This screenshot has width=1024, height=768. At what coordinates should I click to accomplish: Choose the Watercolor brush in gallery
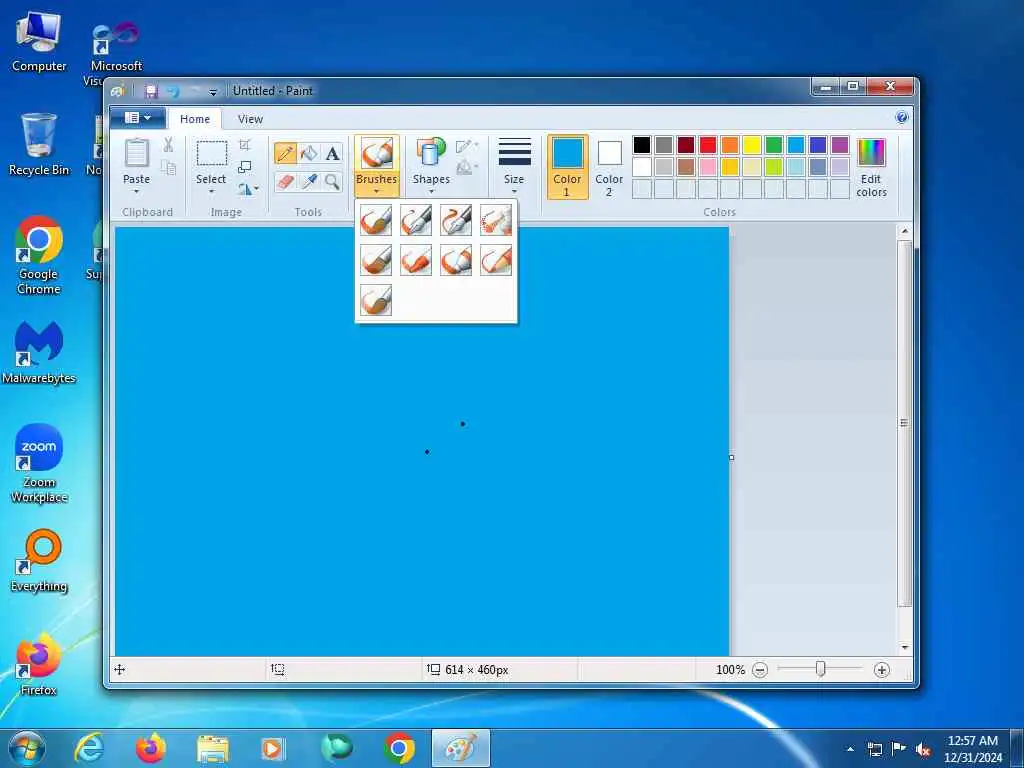[376, 300]
